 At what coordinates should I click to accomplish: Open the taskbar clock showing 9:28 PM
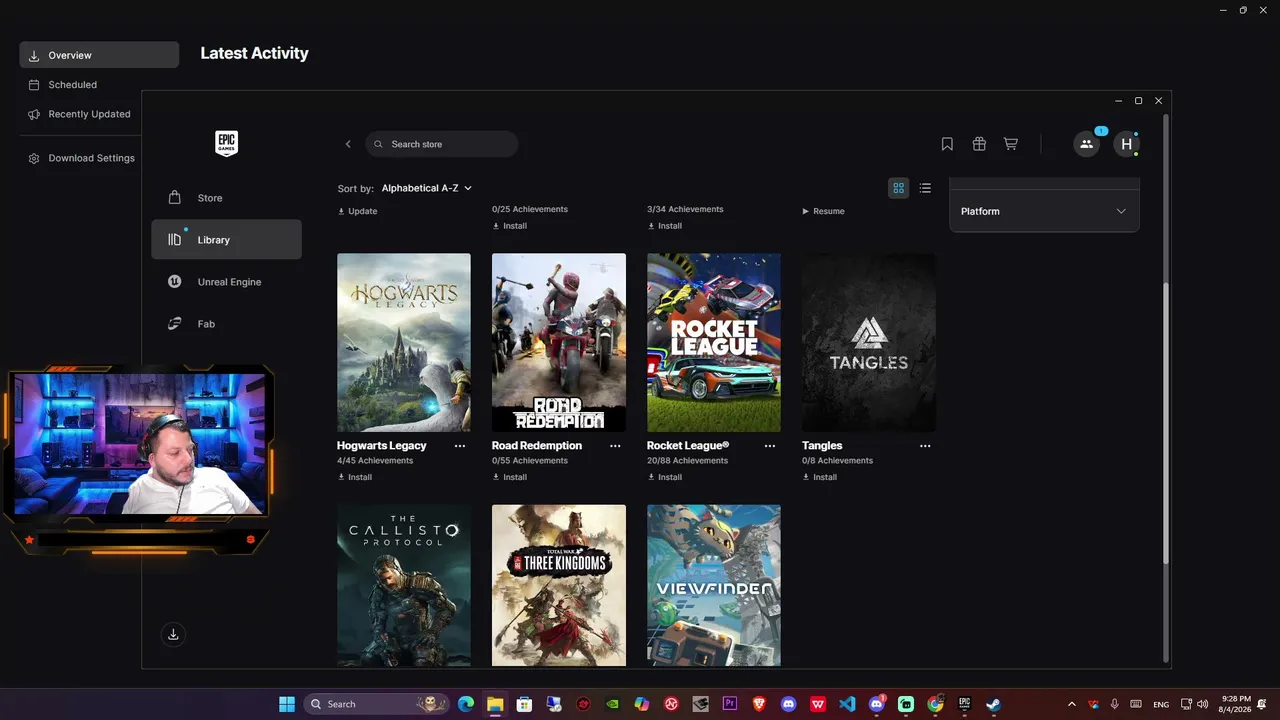point(1234,704)
